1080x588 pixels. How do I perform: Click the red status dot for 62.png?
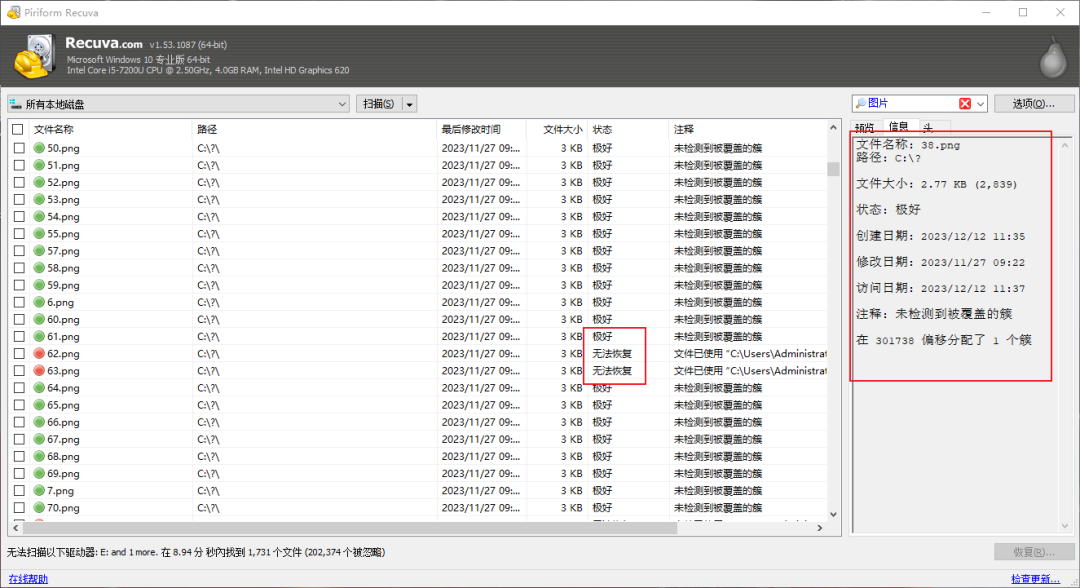(x=39, y=353)
